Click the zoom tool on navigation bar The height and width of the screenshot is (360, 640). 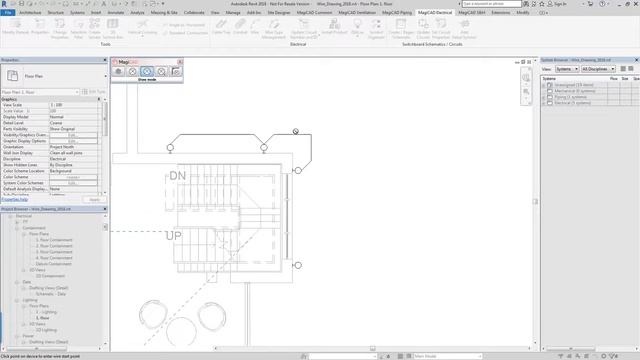coord(526,92)
